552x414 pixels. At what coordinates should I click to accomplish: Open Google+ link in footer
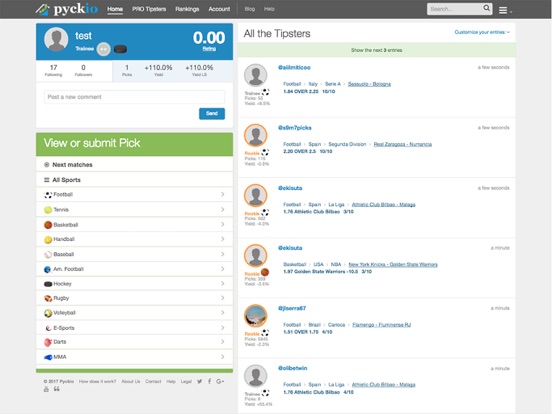click(x=220, y=381)
